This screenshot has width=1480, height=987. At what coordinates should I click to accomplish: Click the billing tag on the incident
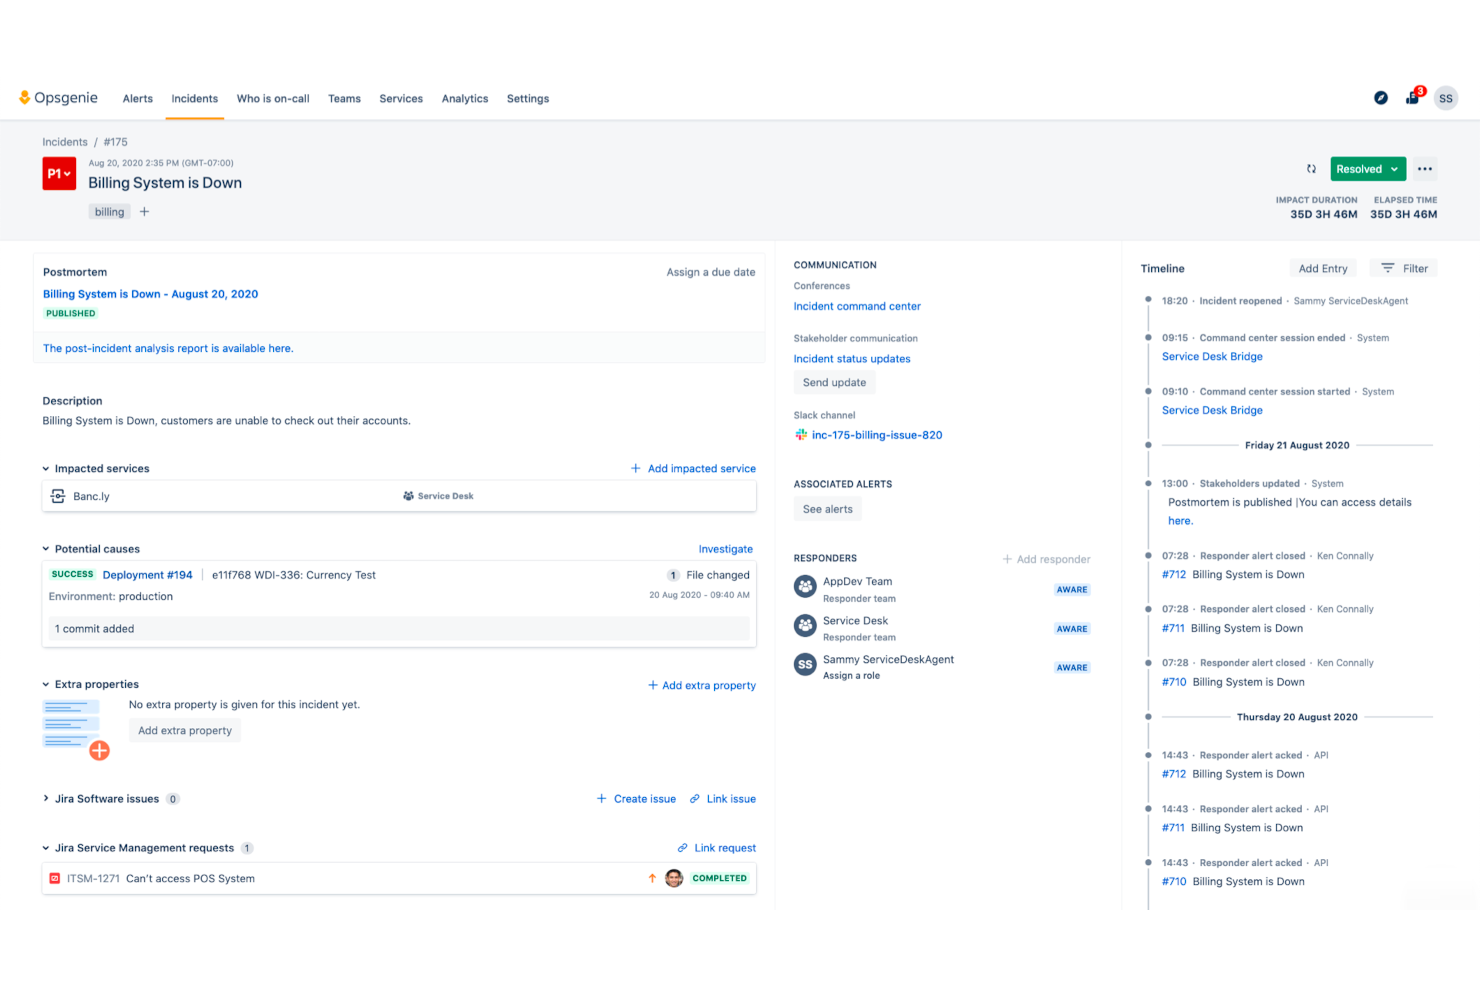point(109,211)
